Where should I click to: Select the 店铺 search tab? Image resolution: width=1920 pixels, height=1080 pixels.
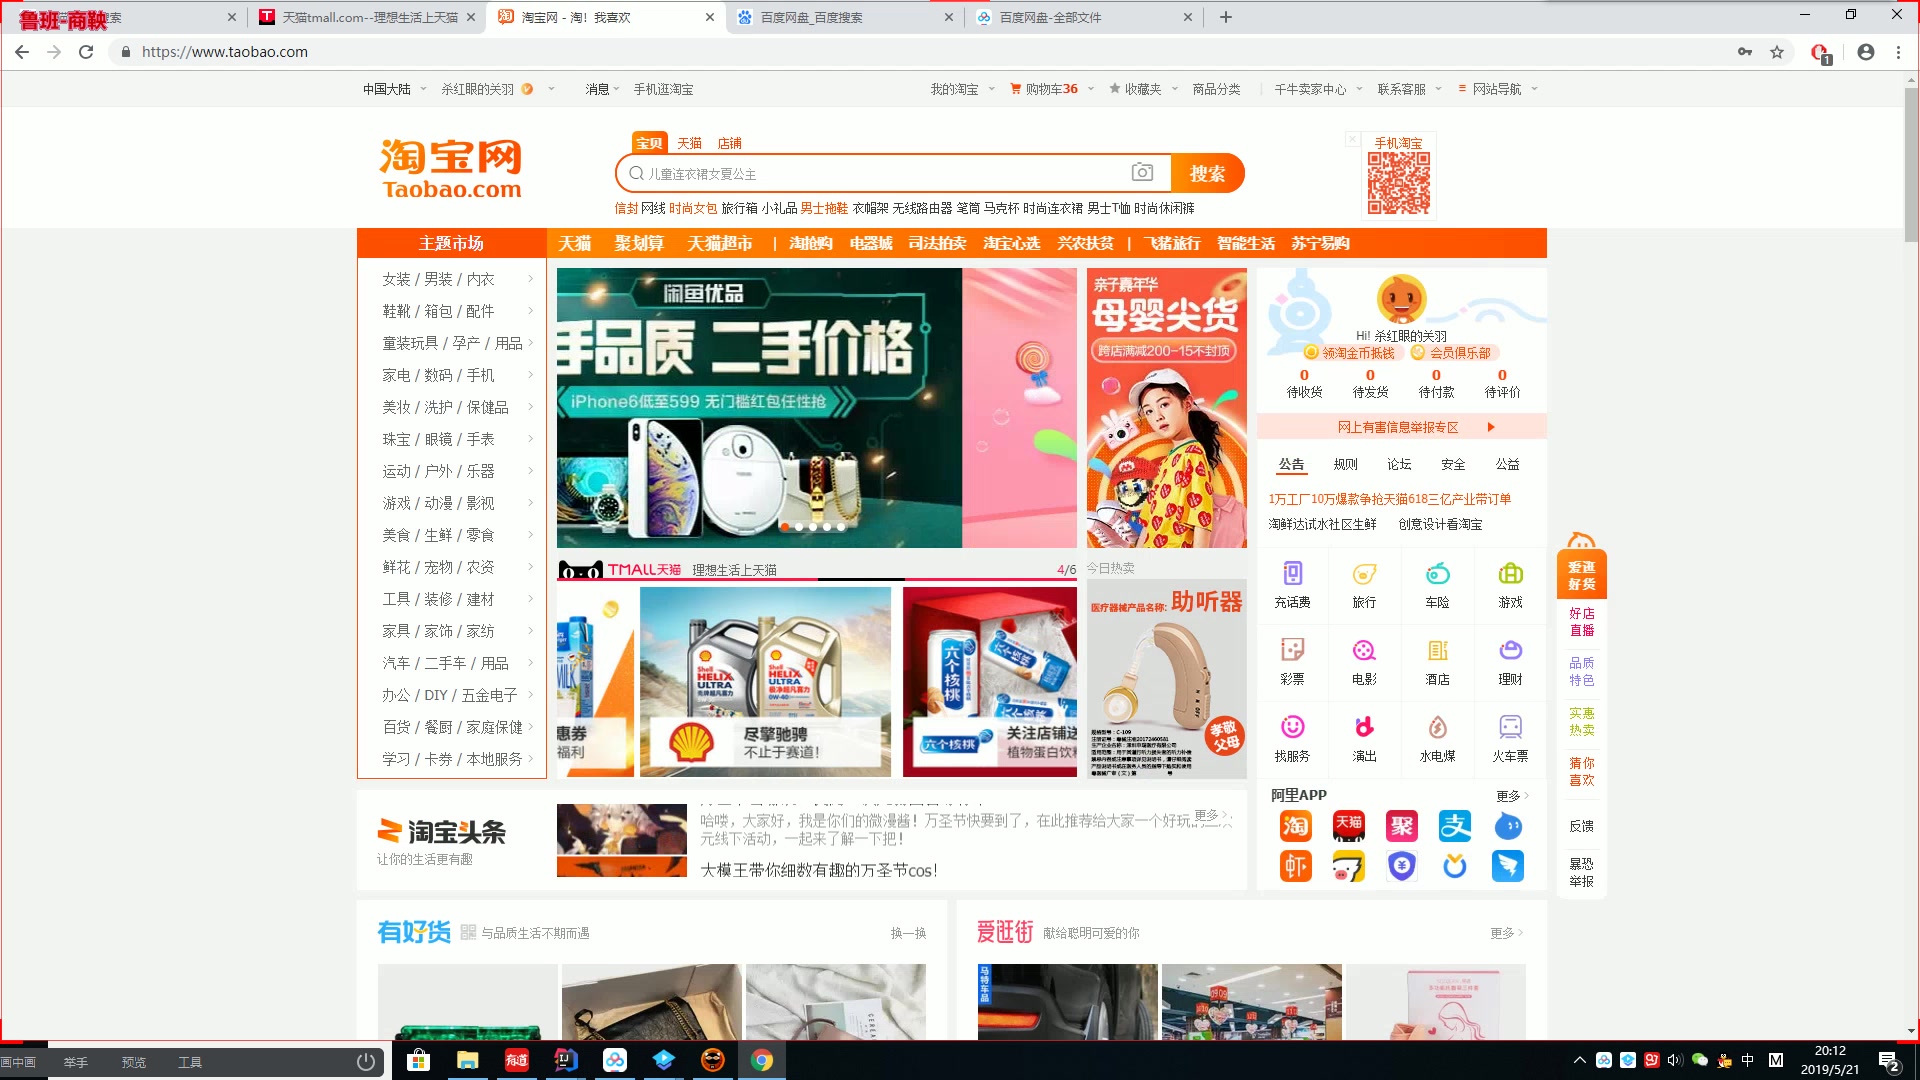pos(729,143)
